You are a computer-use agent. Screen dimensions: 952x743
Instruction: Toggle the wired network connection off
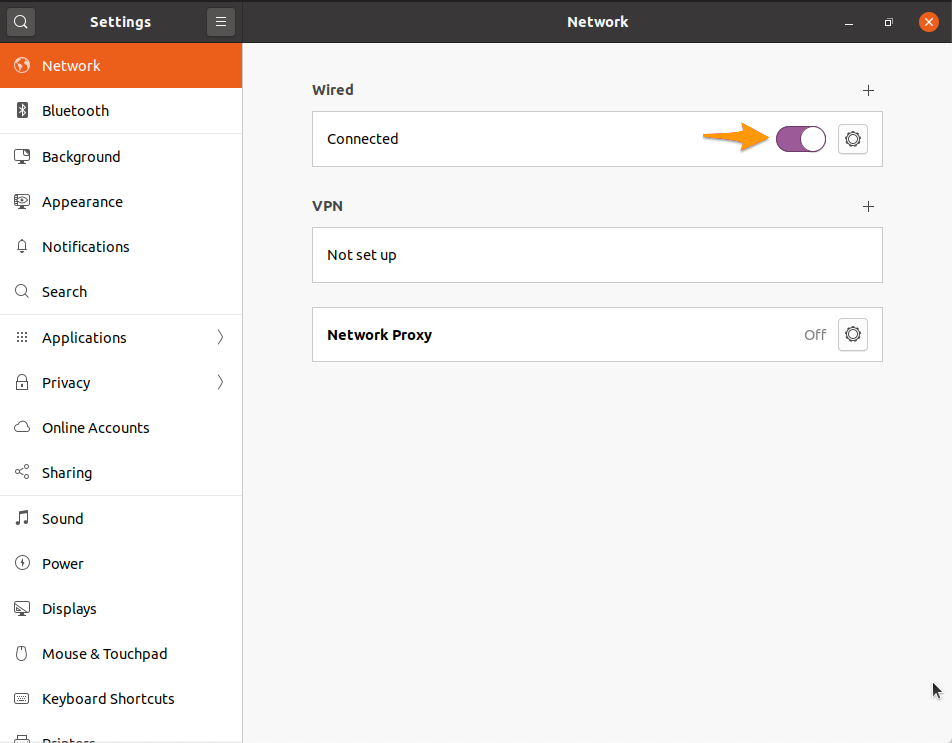pos(800,139)
